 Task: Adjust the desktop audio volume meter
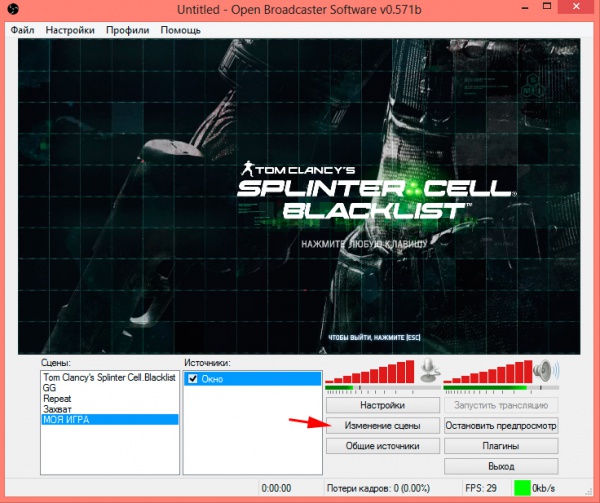(x=486, y=373)
